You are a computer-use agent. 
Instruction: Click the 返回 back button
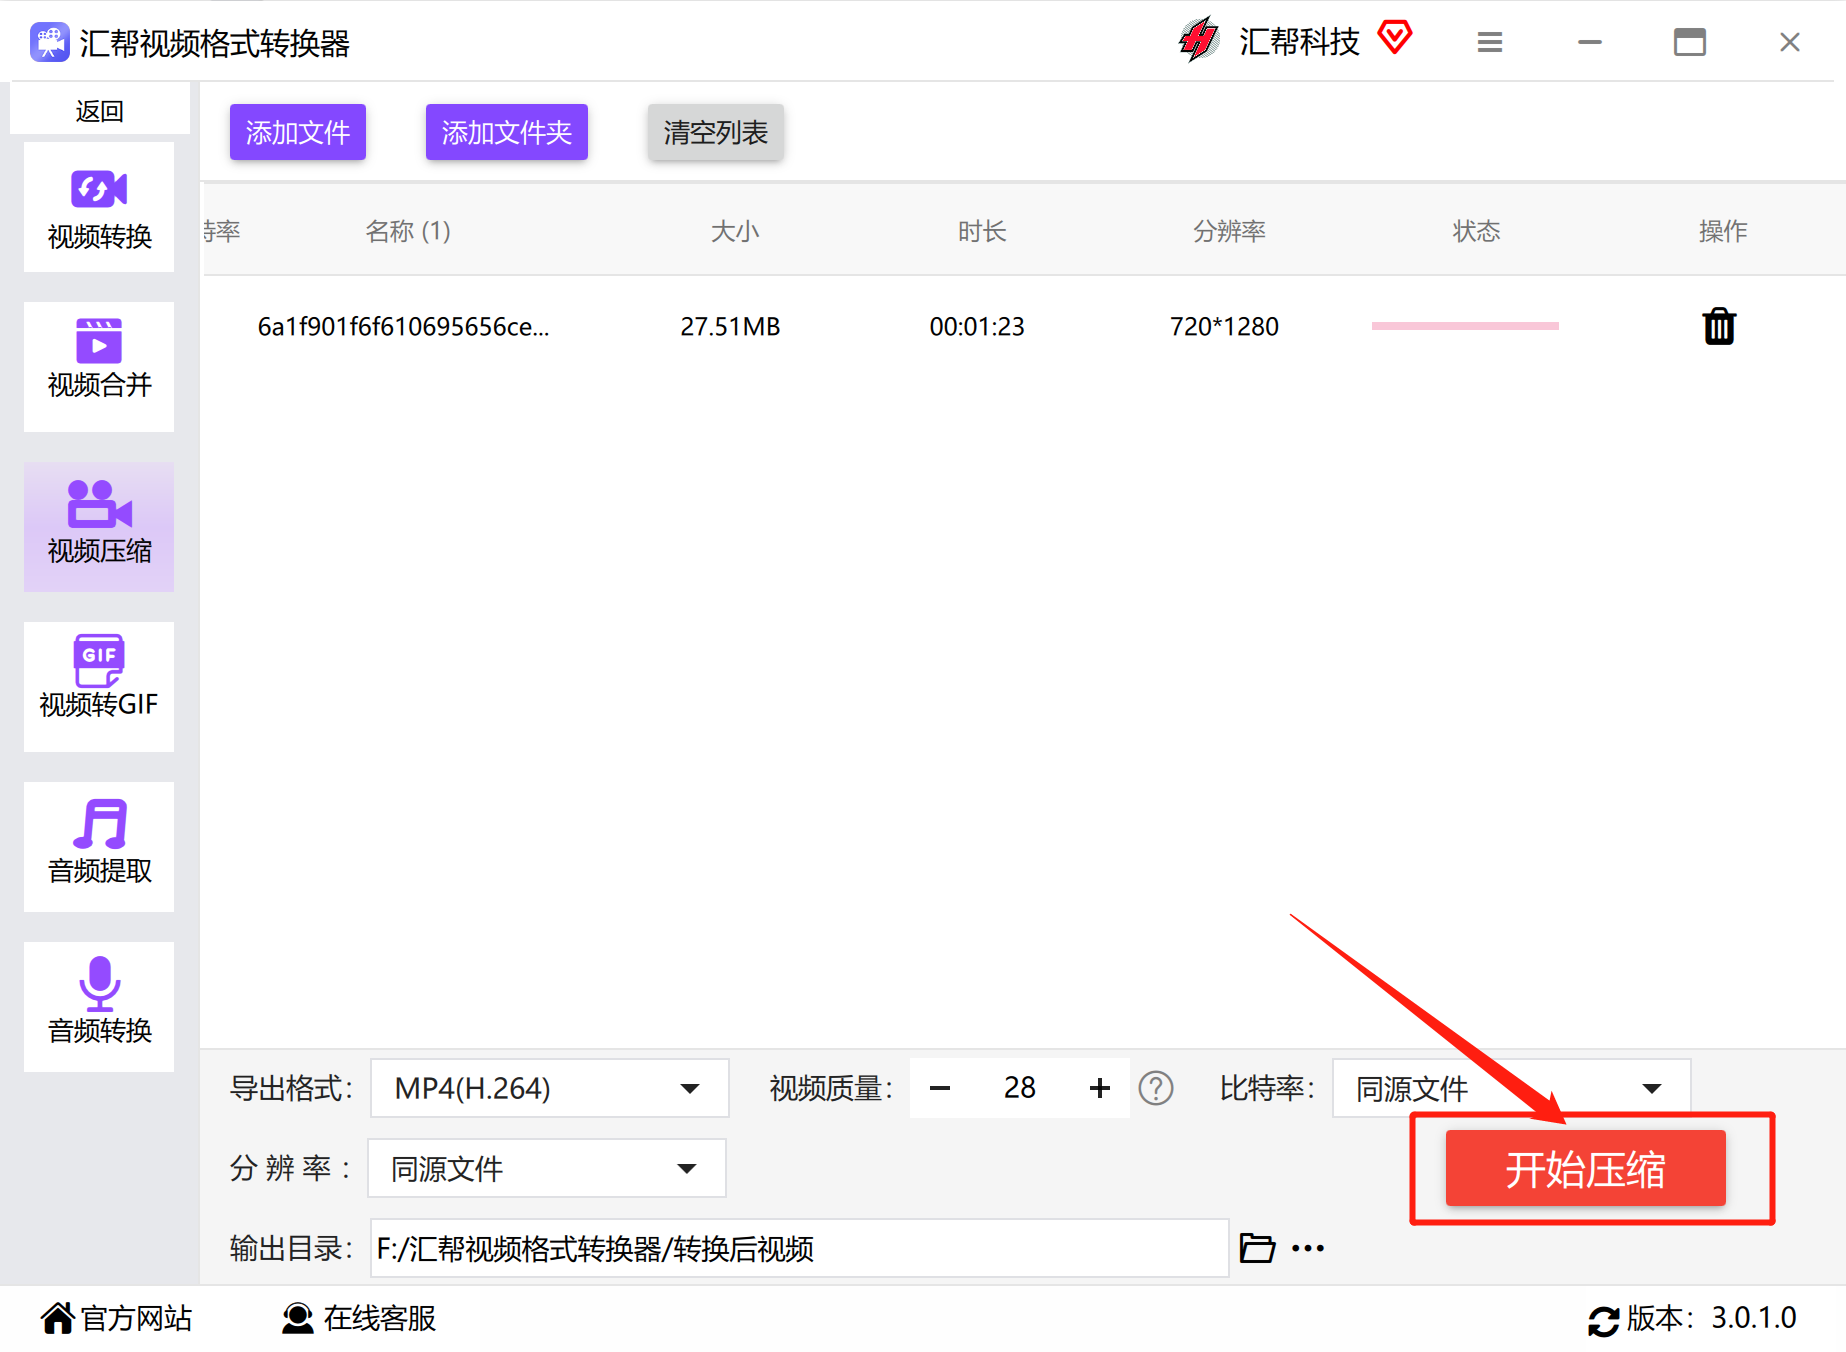pos(100,110)
